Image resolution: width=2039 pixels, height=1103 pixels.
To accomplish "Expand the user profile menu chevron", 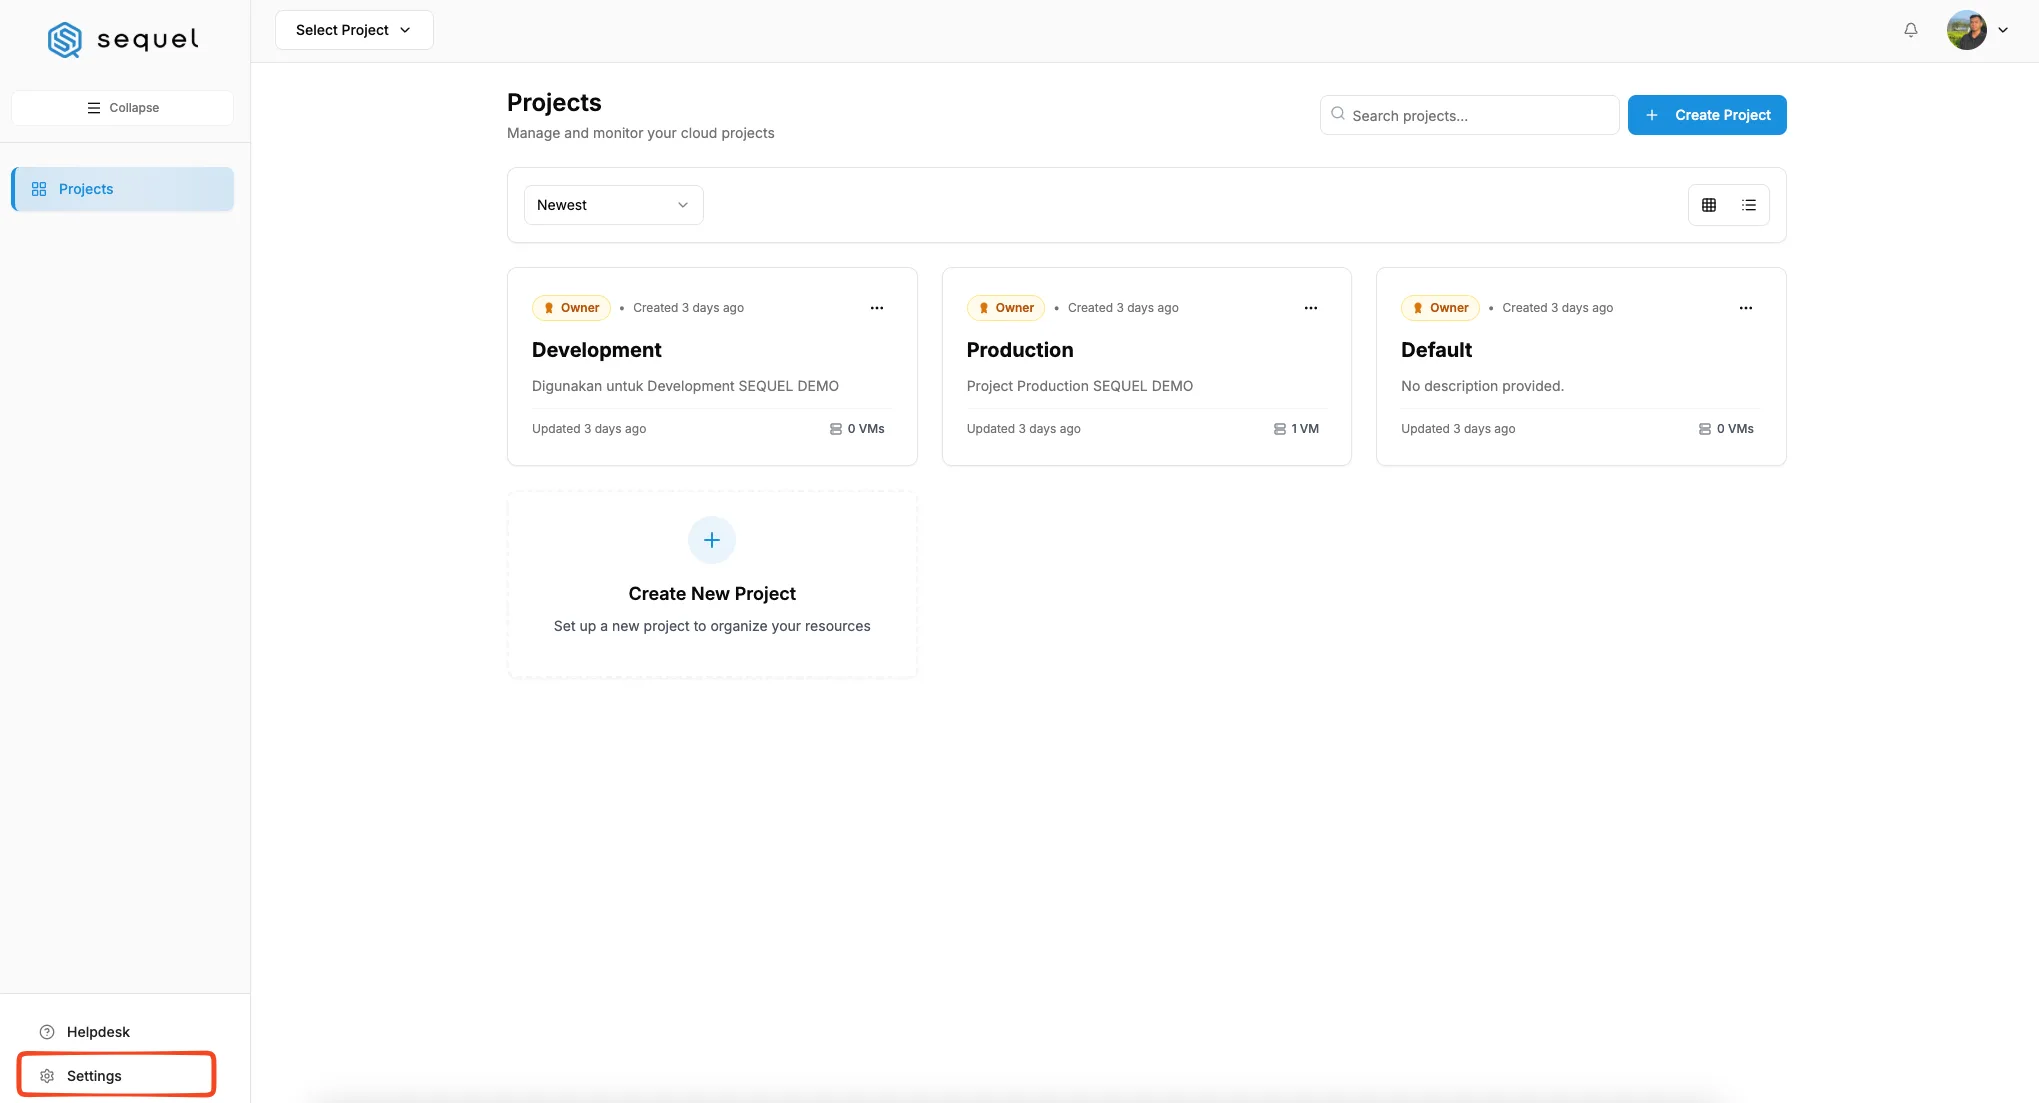I will tap(2003, 30).
